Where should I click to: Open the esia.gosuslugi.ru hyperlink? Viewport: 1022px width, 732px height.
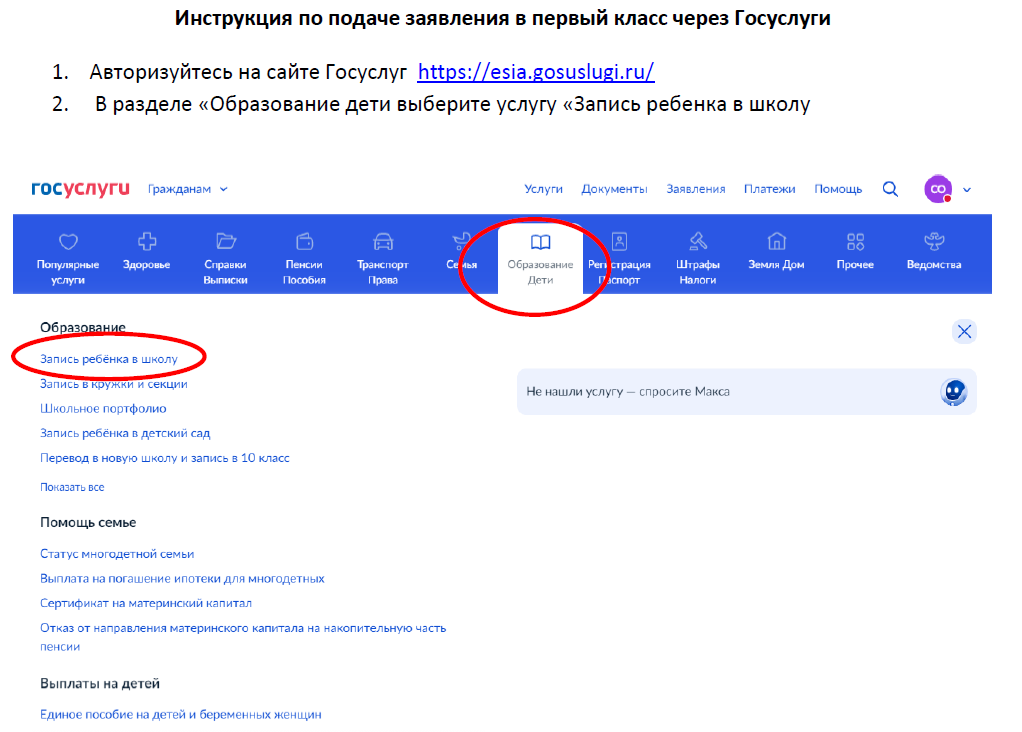click(x=536, y=72)
